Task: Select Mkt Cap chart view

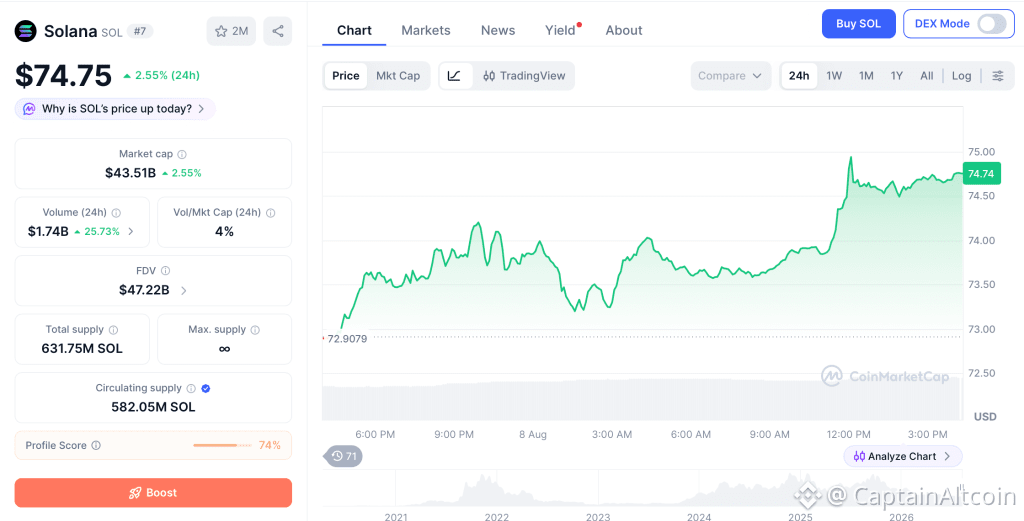Action: [398, 76]
